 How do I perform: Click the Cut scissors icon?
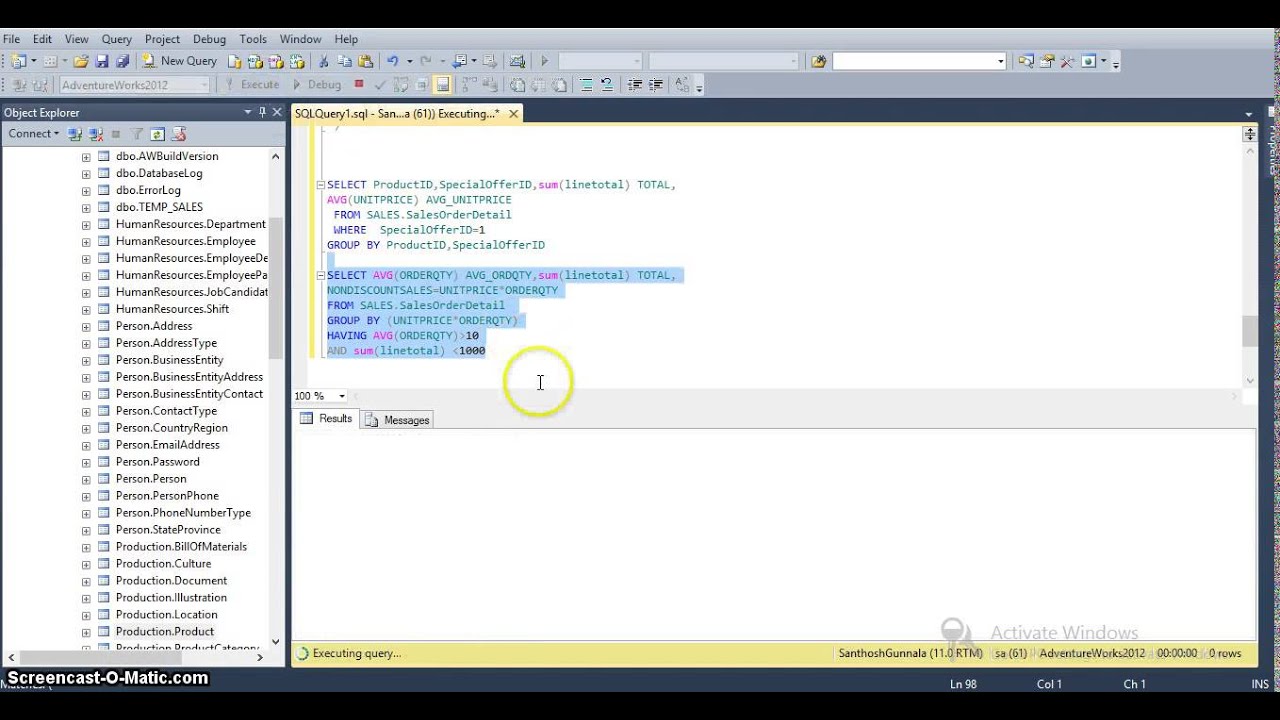(x=323, y=61)
